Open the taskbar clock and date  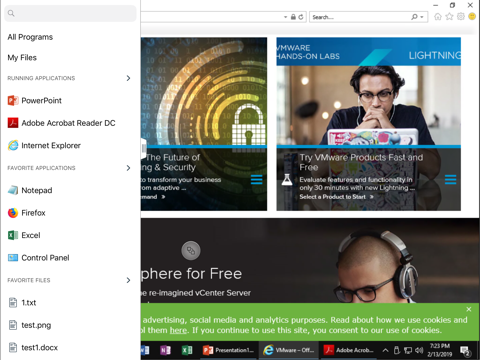pyautogui.click(x=440, y=350)
